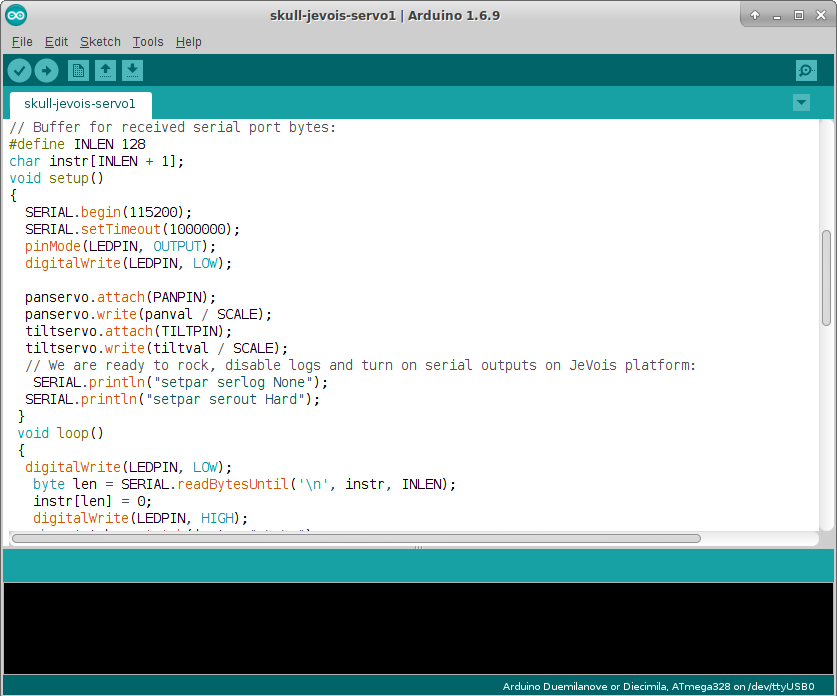Click the 'instr[len] = 0;' line

click(92, 502)
